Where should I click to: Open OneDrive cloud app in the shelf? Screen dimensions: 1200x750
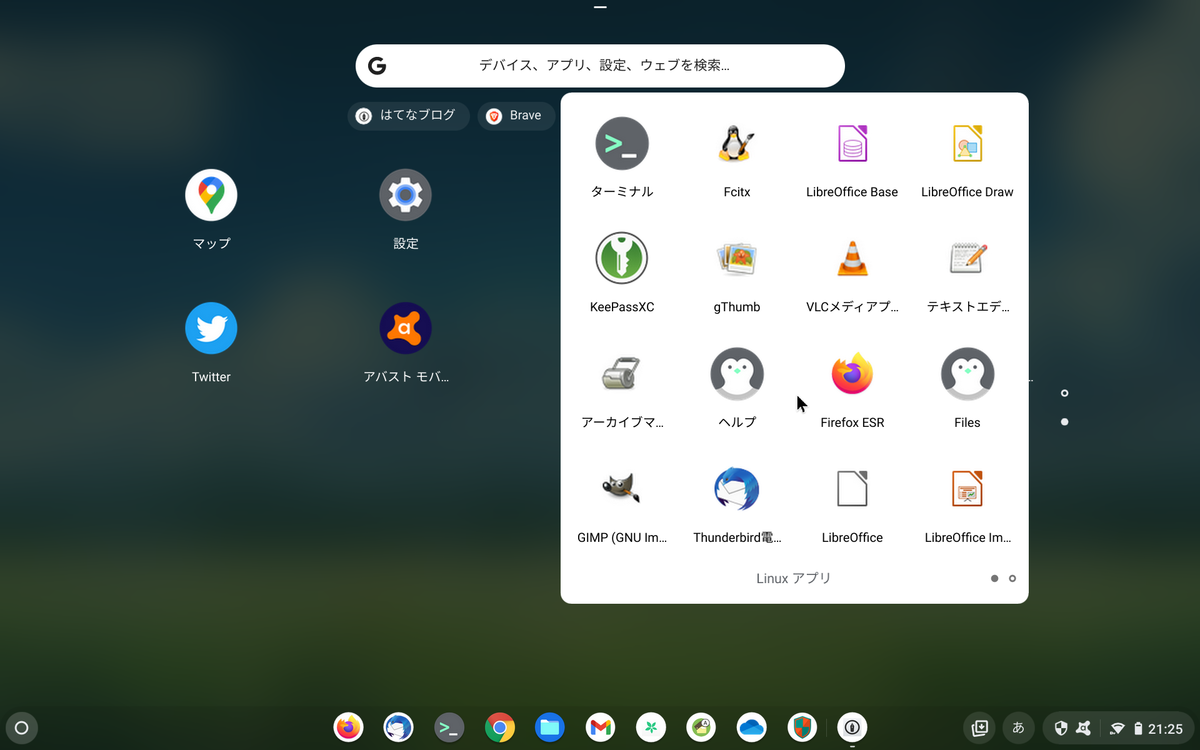point(751,728)
